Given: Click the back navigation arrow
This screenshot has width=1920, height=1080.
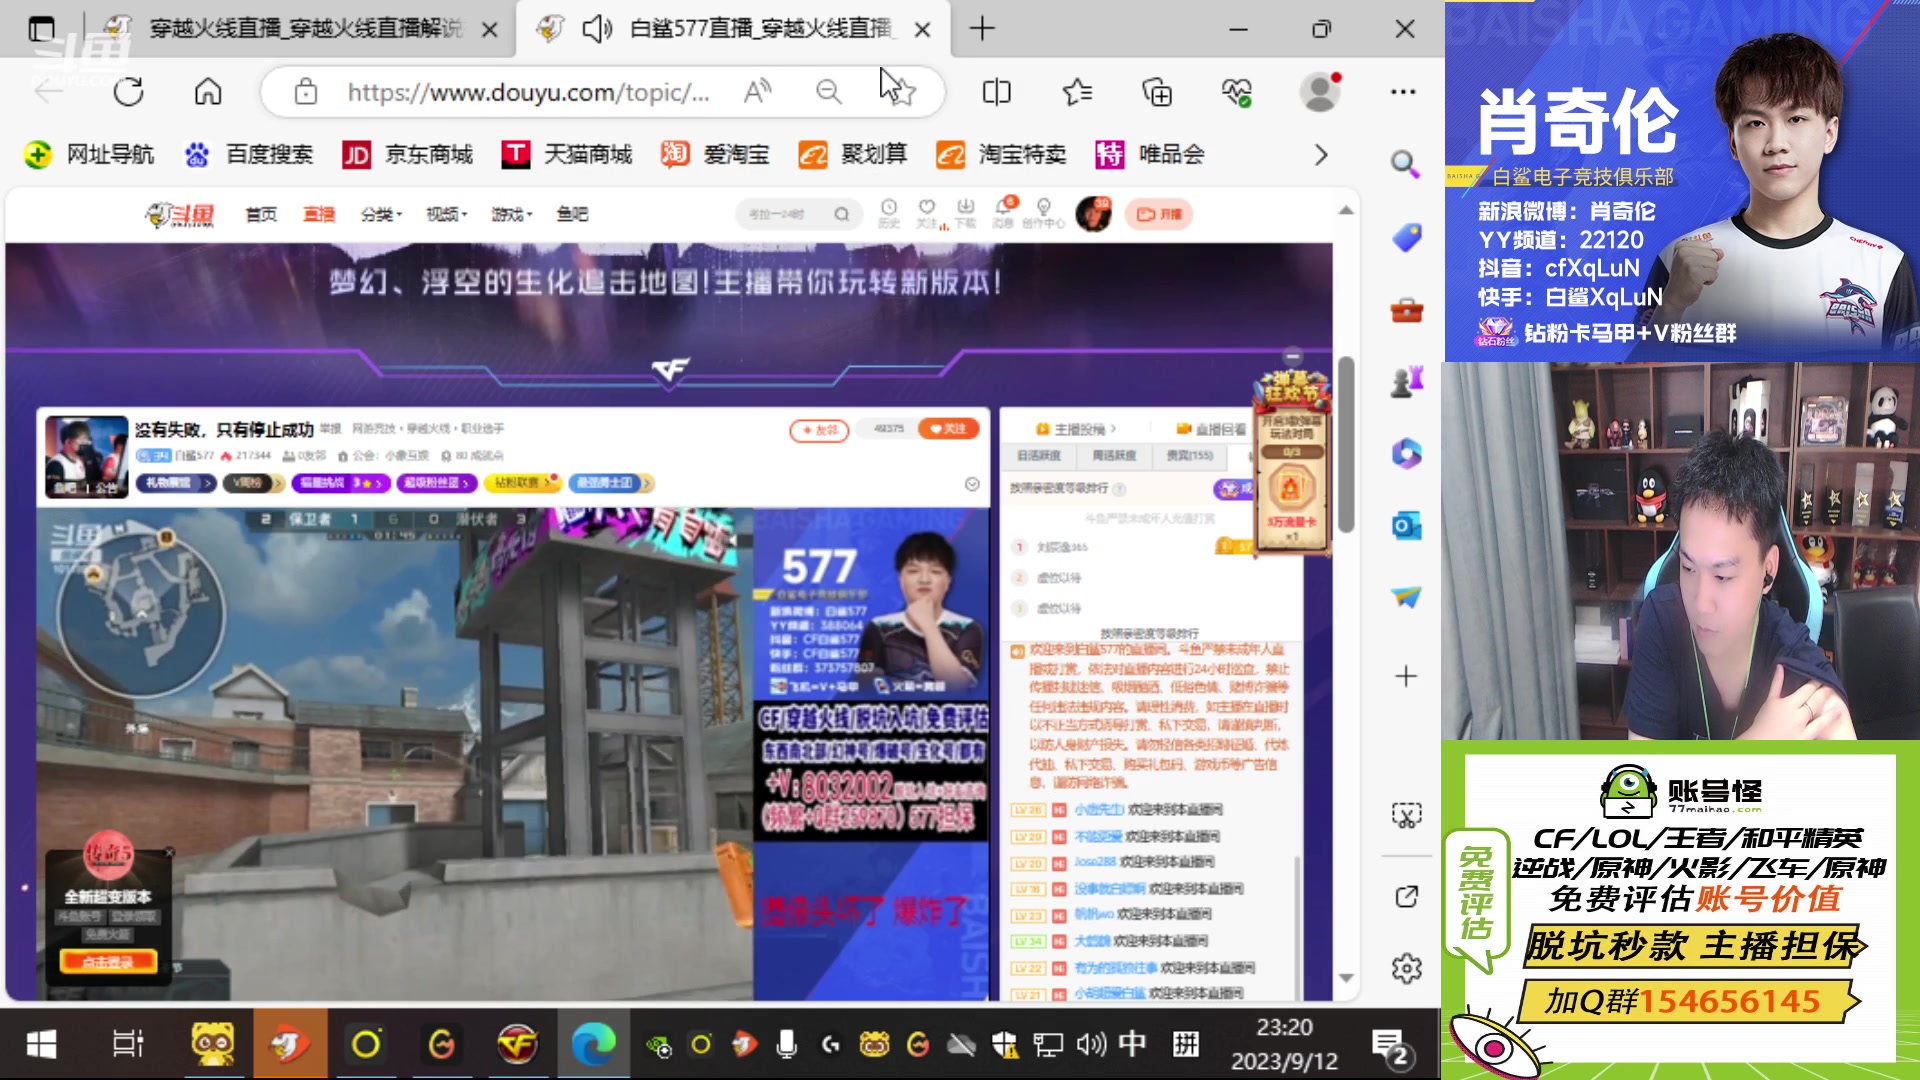Looking at the screenshot, I should click(x=48, y=92).
